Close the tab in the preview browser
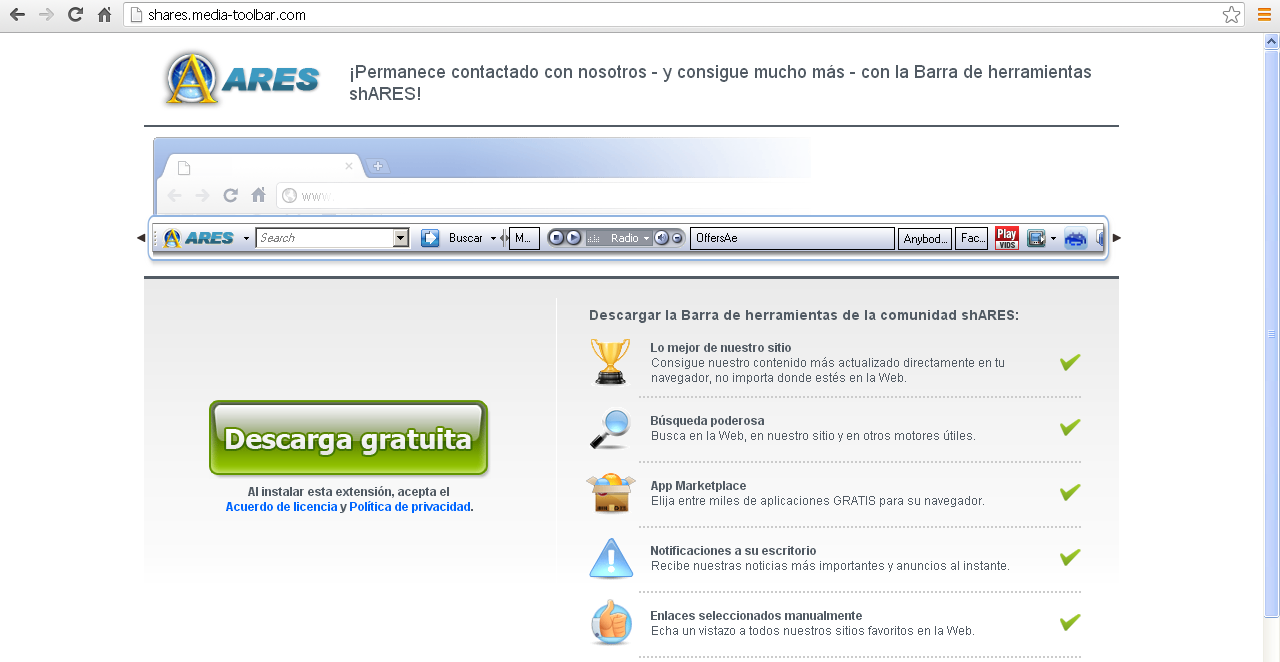Image resolution: width=1280 pixels, height=662 pixels. tap(349, 166)
